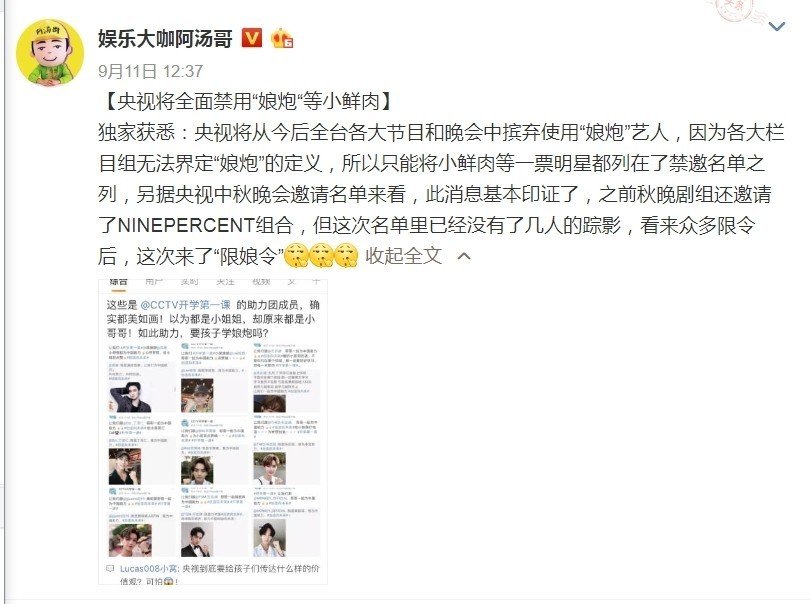Open the post options chevron menu
Viewport: 810px width, 604px height.
(777, 26)
